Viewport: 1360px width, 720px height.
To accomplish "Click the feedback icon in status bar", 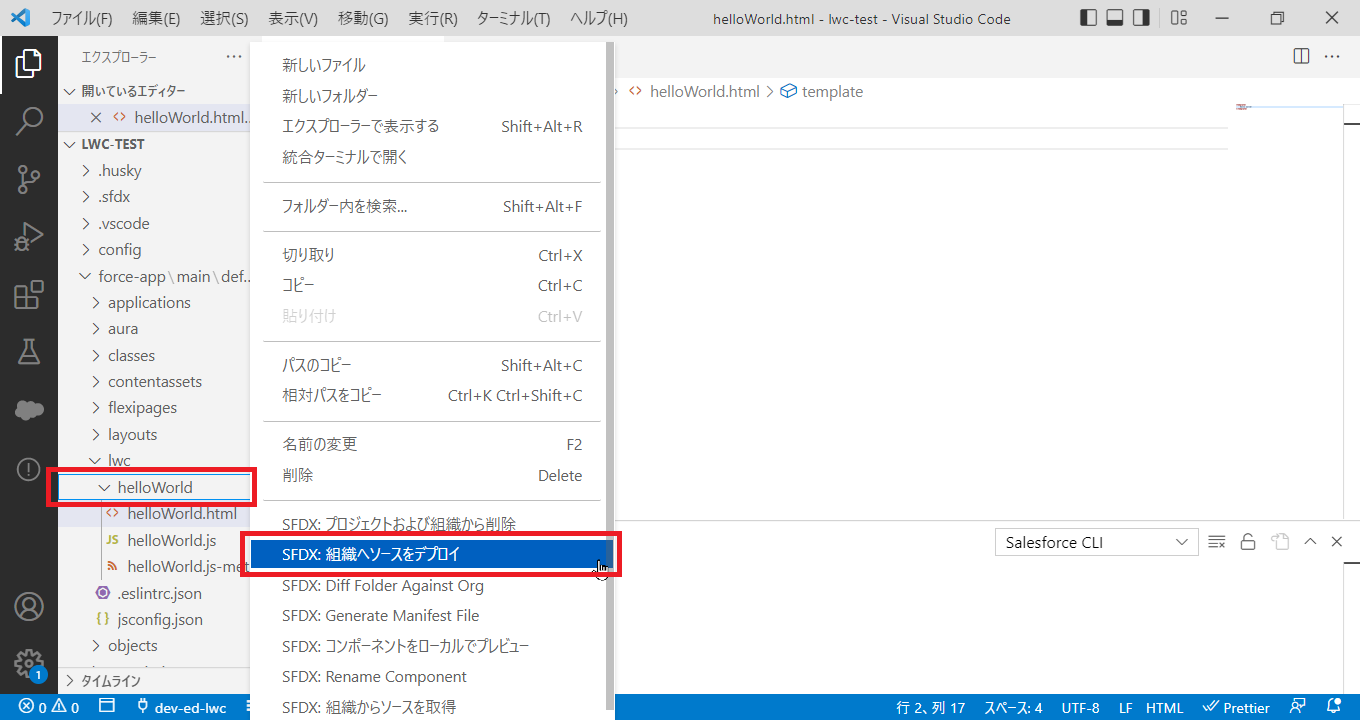I will [x=1298, y=708].
